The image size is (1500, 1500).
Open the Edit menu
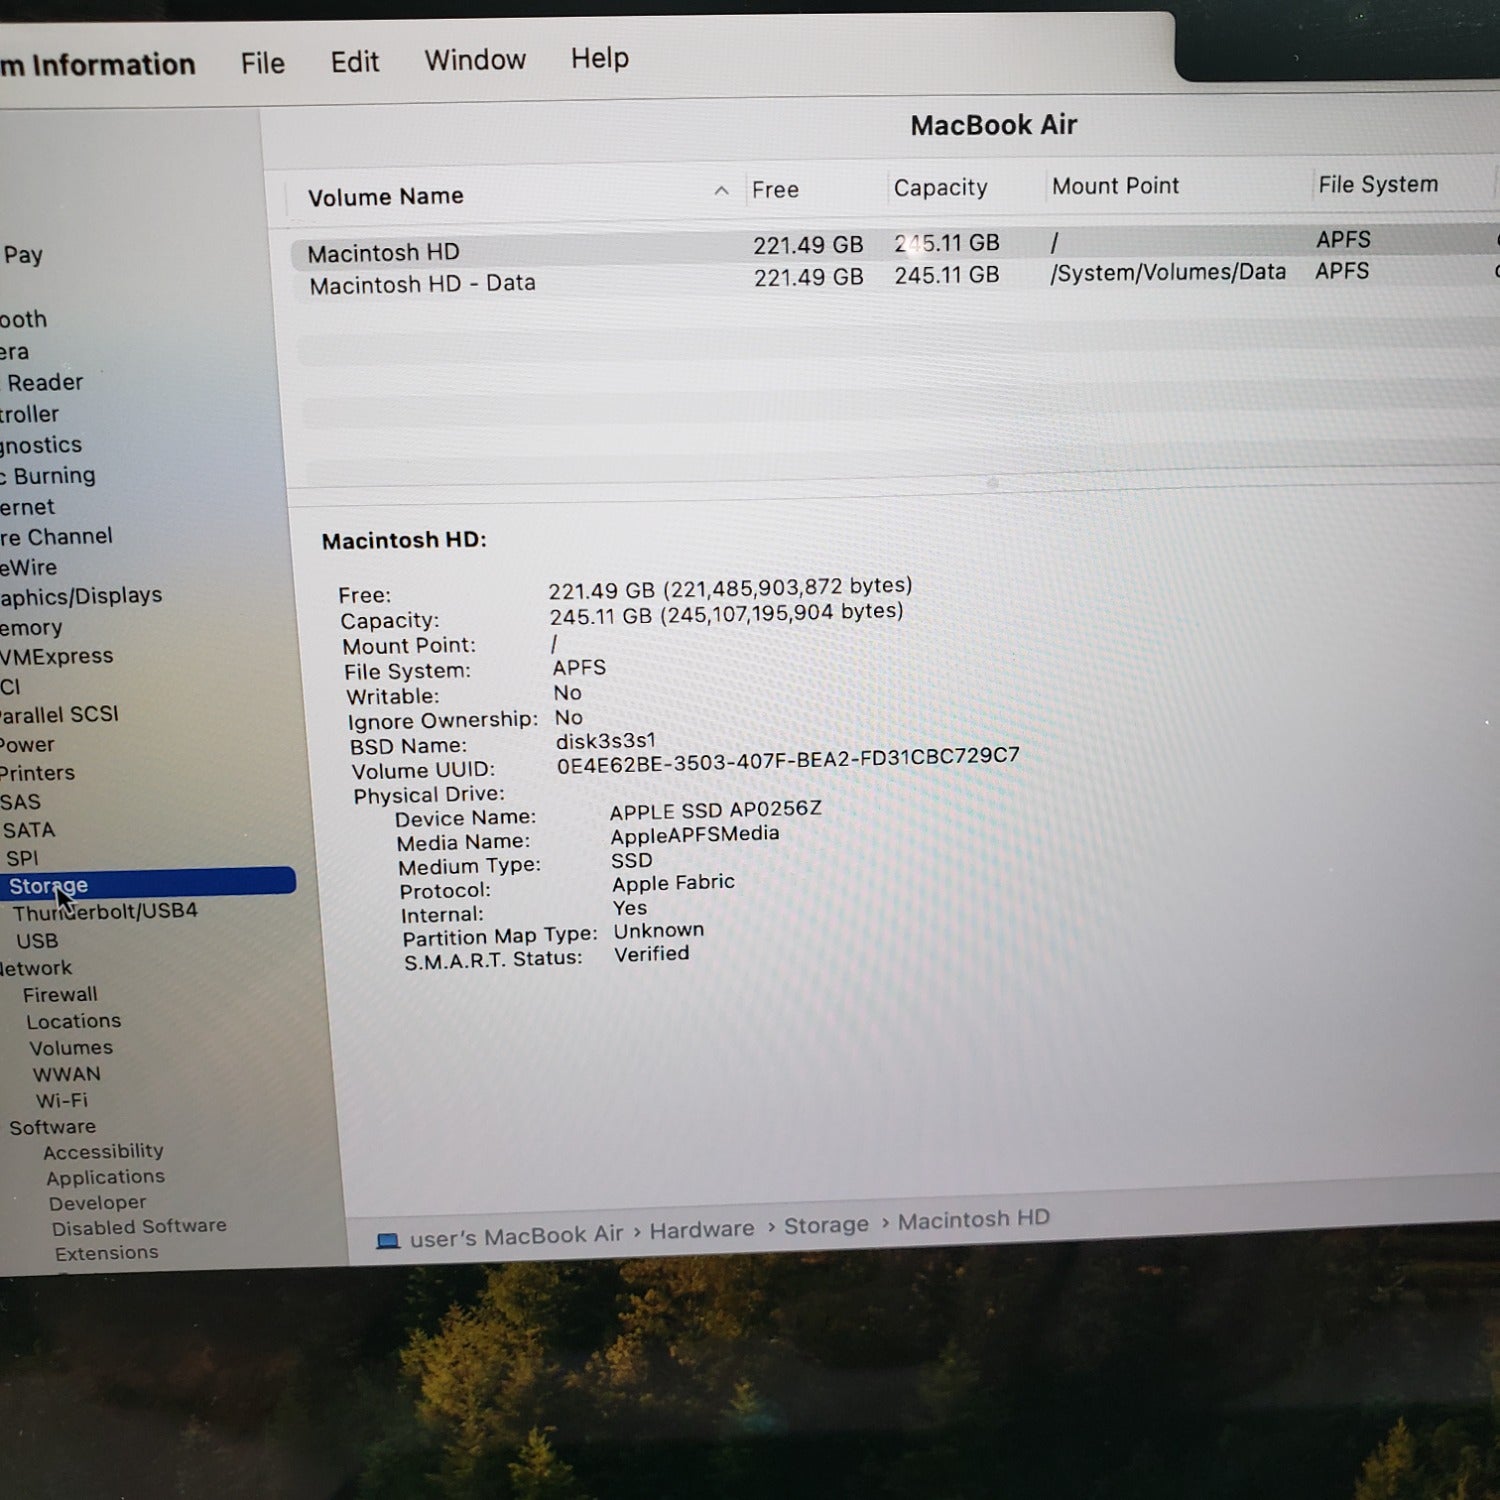[355, 62]
